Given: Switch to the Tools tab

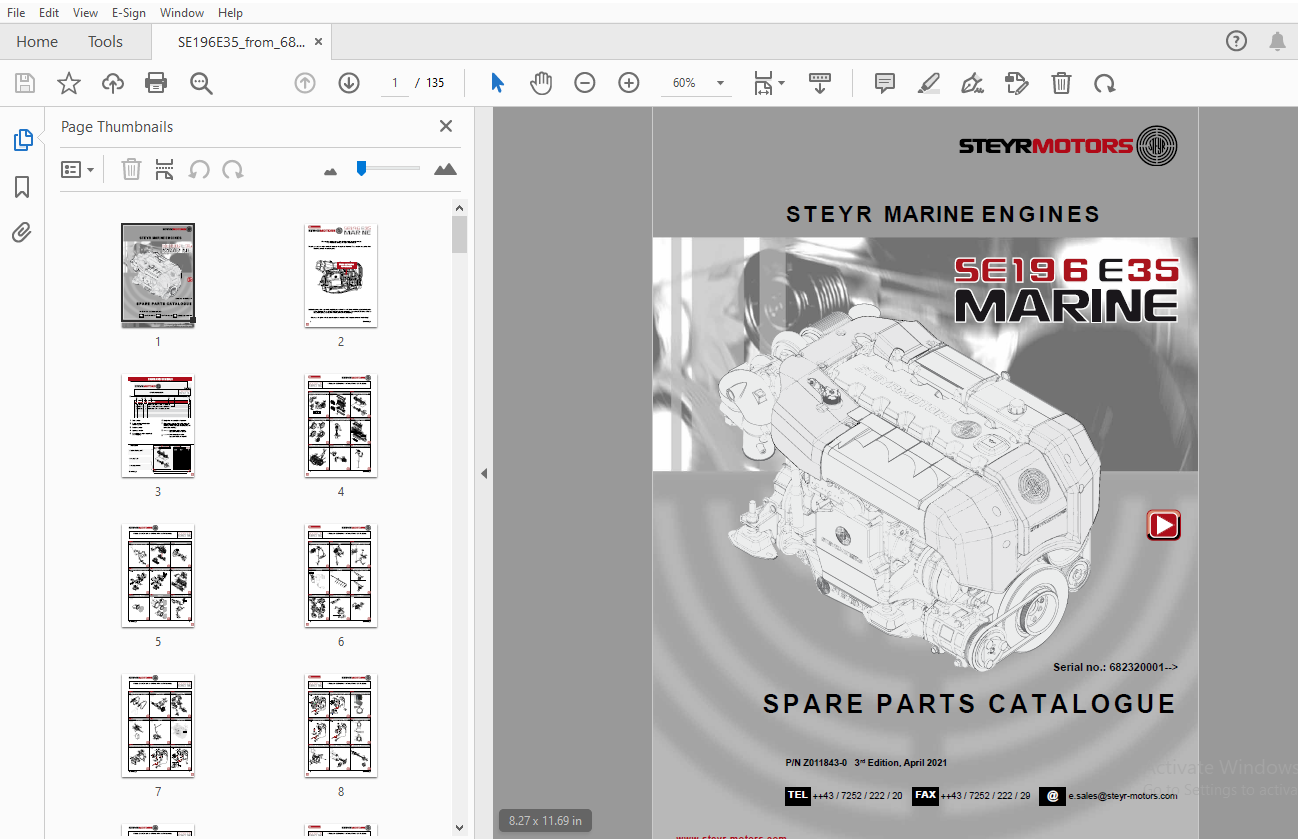Looking at the screenshot, I should point(105,41).
